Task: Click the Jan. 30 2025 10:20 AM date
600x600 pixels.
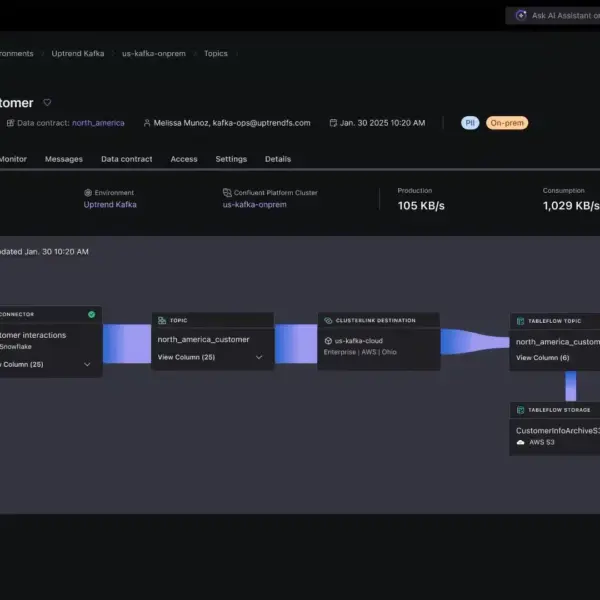Action: (383, 123)
